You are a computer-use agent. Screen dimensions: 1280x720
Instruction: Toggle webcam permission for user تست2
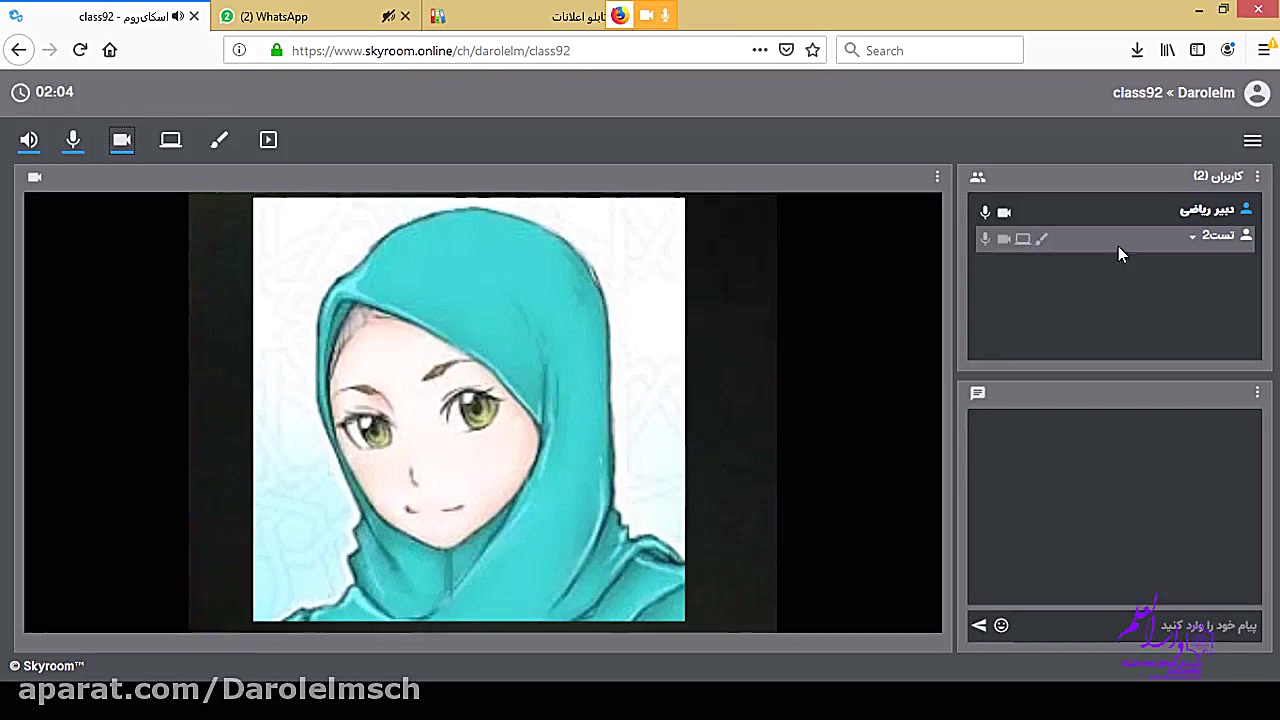point(1004,239)
